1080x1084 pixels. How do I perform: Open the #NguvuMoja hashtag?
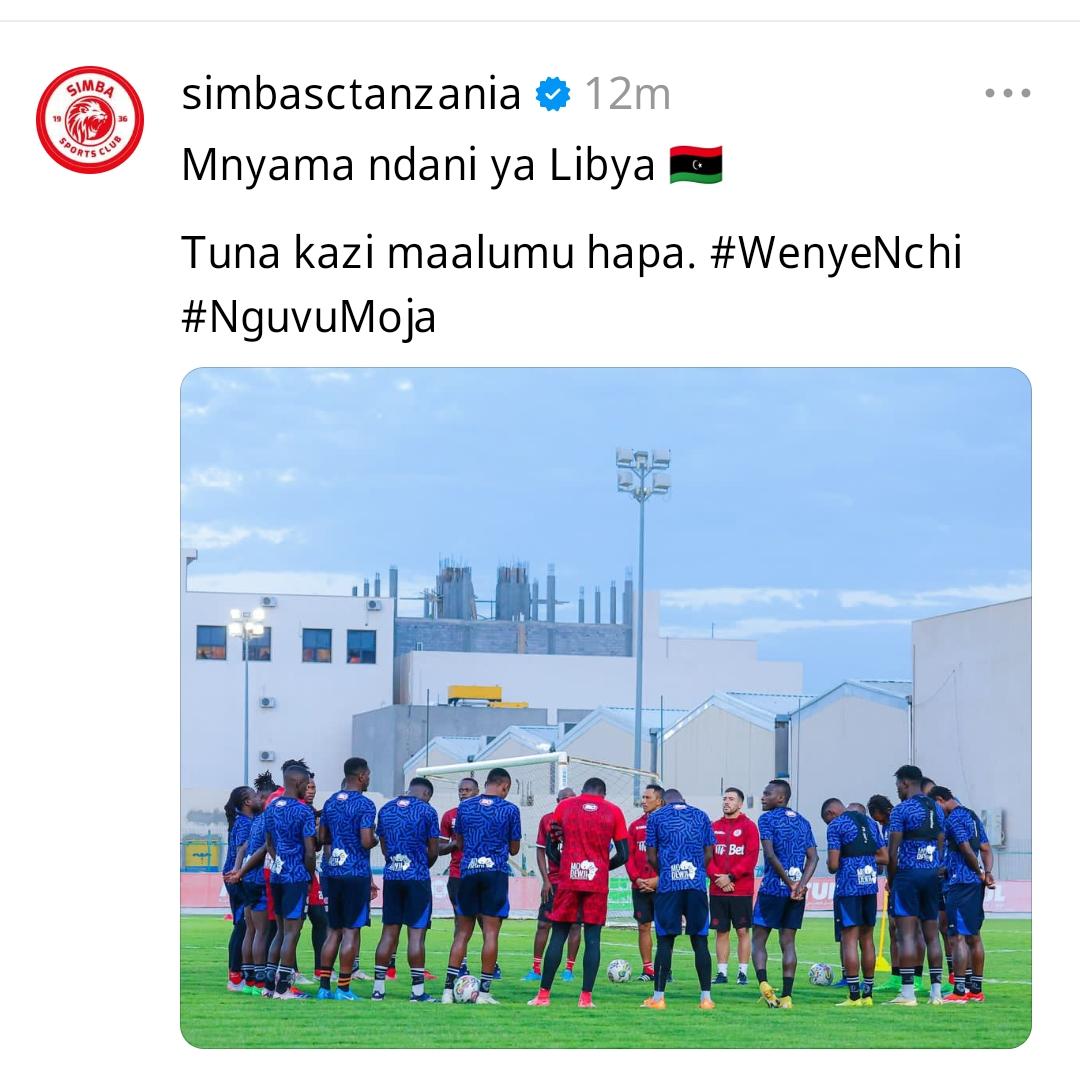tap(309, 319)
